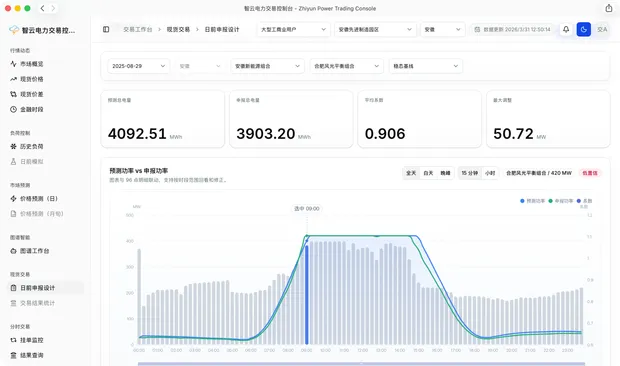620x366 pixels.
Task: Click the 交易工作台 breadcrumb link
Action: (x=138, y=29)
